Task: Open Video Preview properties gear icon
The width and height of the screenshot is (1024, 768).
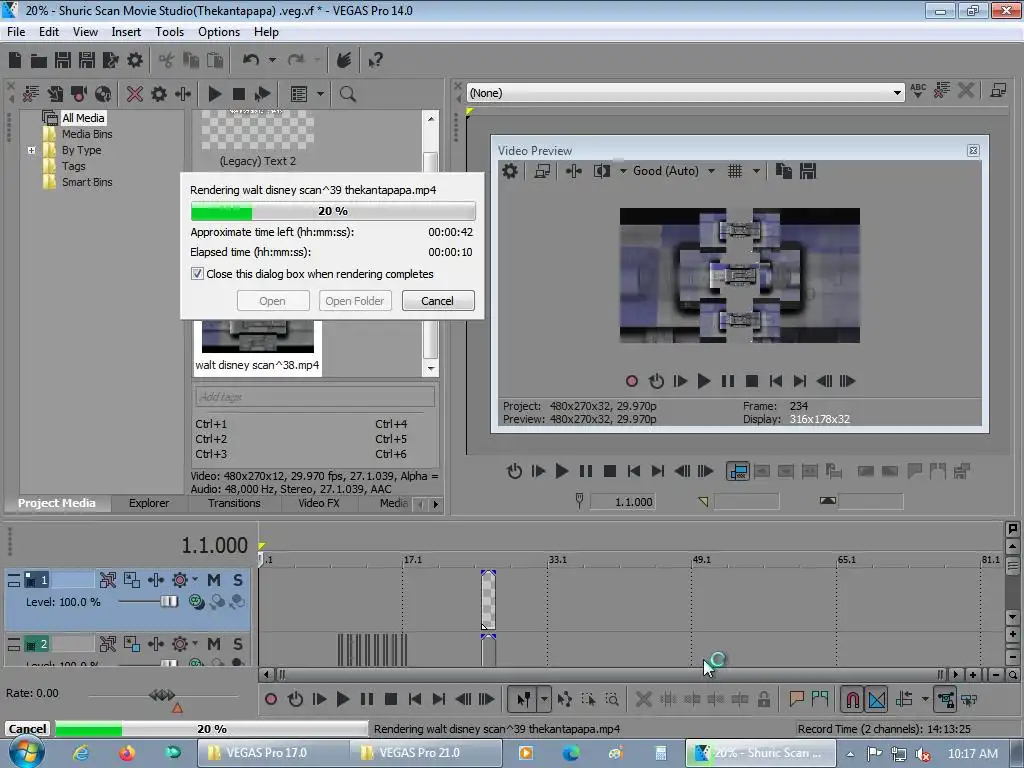Action: click(509, 171)
